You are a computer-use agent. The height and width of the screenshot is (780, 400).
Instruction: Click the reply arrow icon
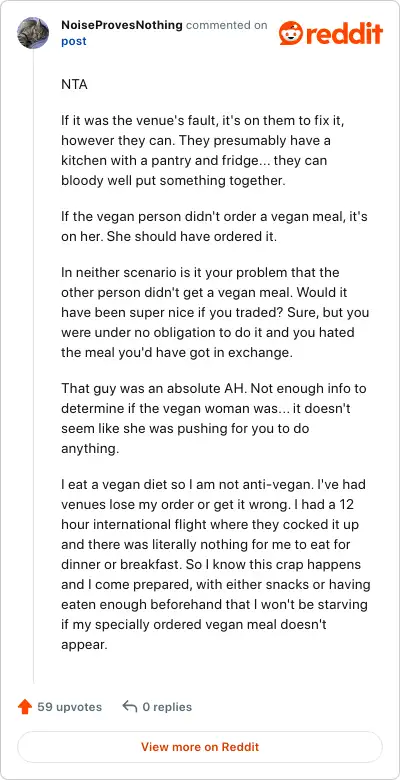(x=129, y=706)
